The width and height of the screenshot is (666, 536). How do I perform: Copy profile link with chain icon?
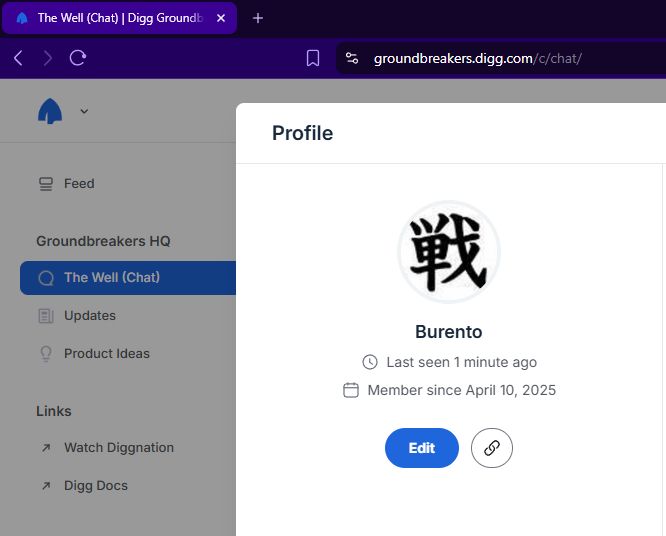[491, 448]
